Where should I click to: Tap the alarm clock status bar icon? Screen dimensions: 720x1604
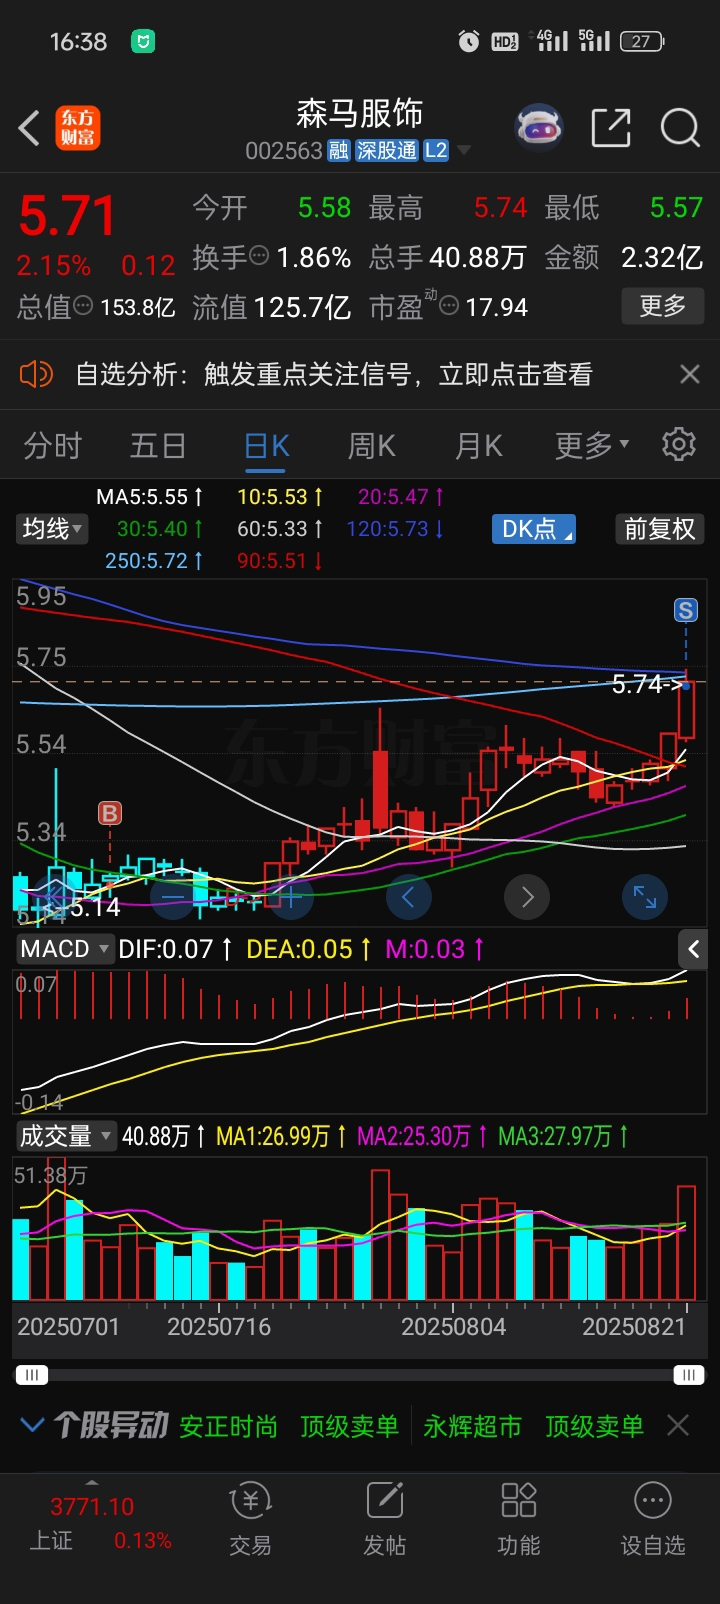click(x=468, y=41)
